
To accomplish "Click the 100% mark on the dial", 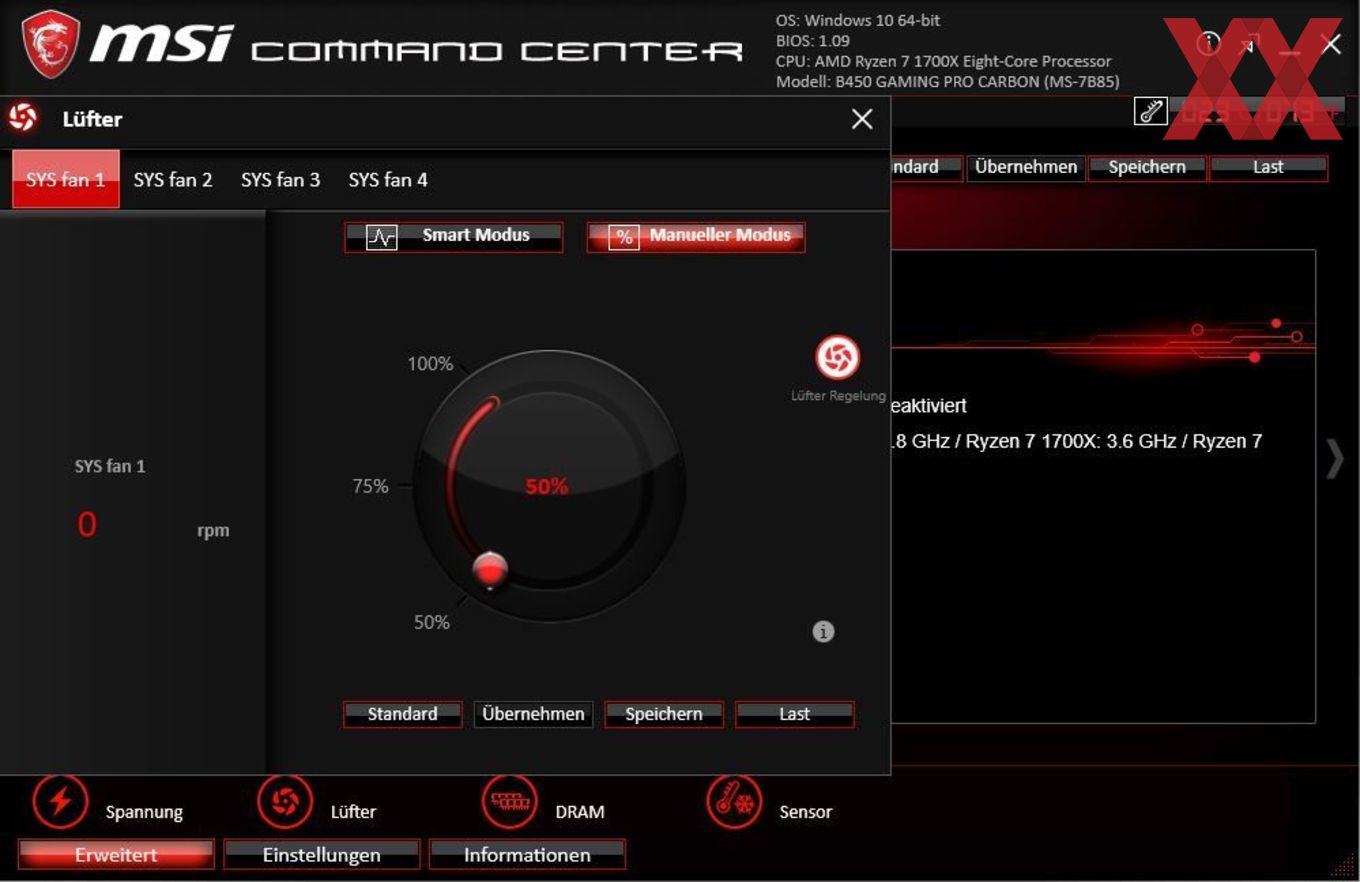I will click(430, 364).
